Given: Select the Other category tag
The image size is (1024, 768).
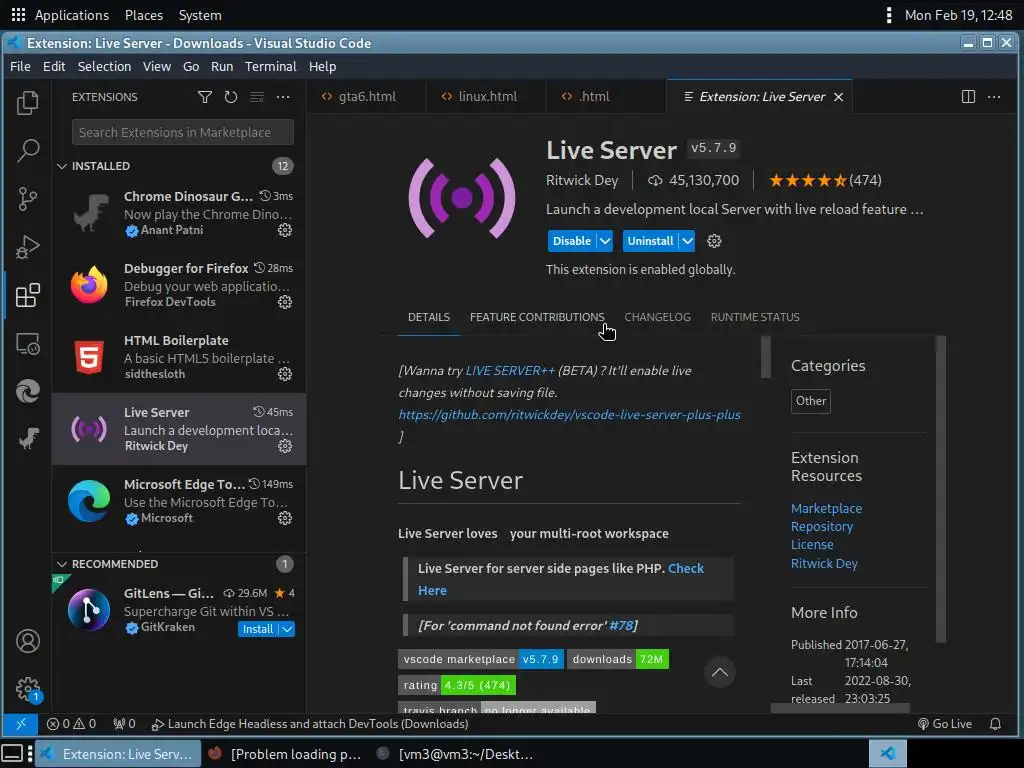Looking at the screenshot, I should click(810, 401).
